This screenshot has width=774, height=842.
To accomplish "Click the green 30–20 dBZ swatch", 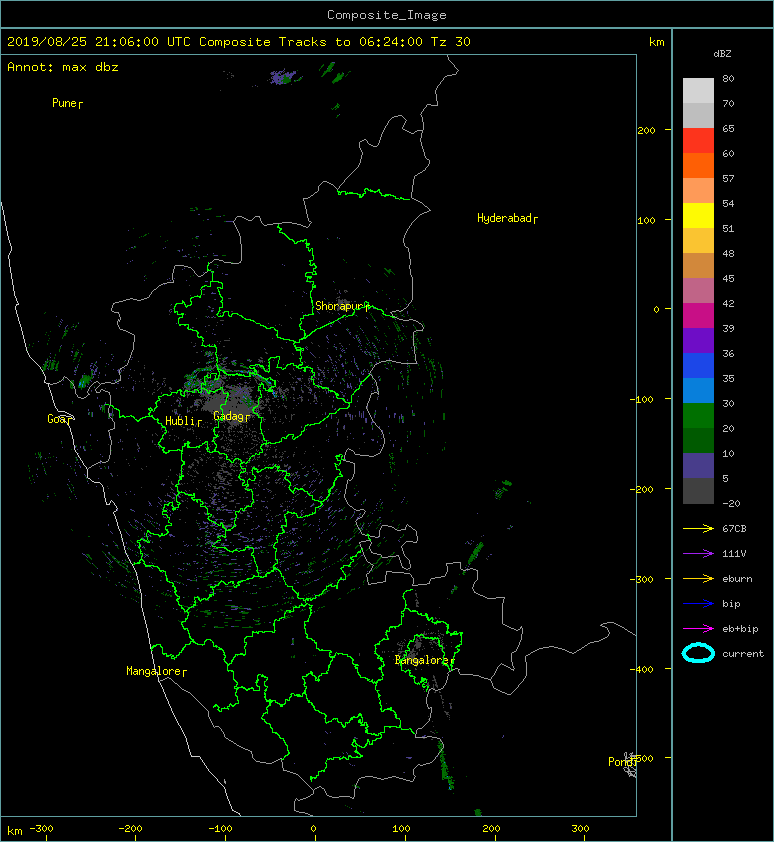I will (x=698, y=416).
